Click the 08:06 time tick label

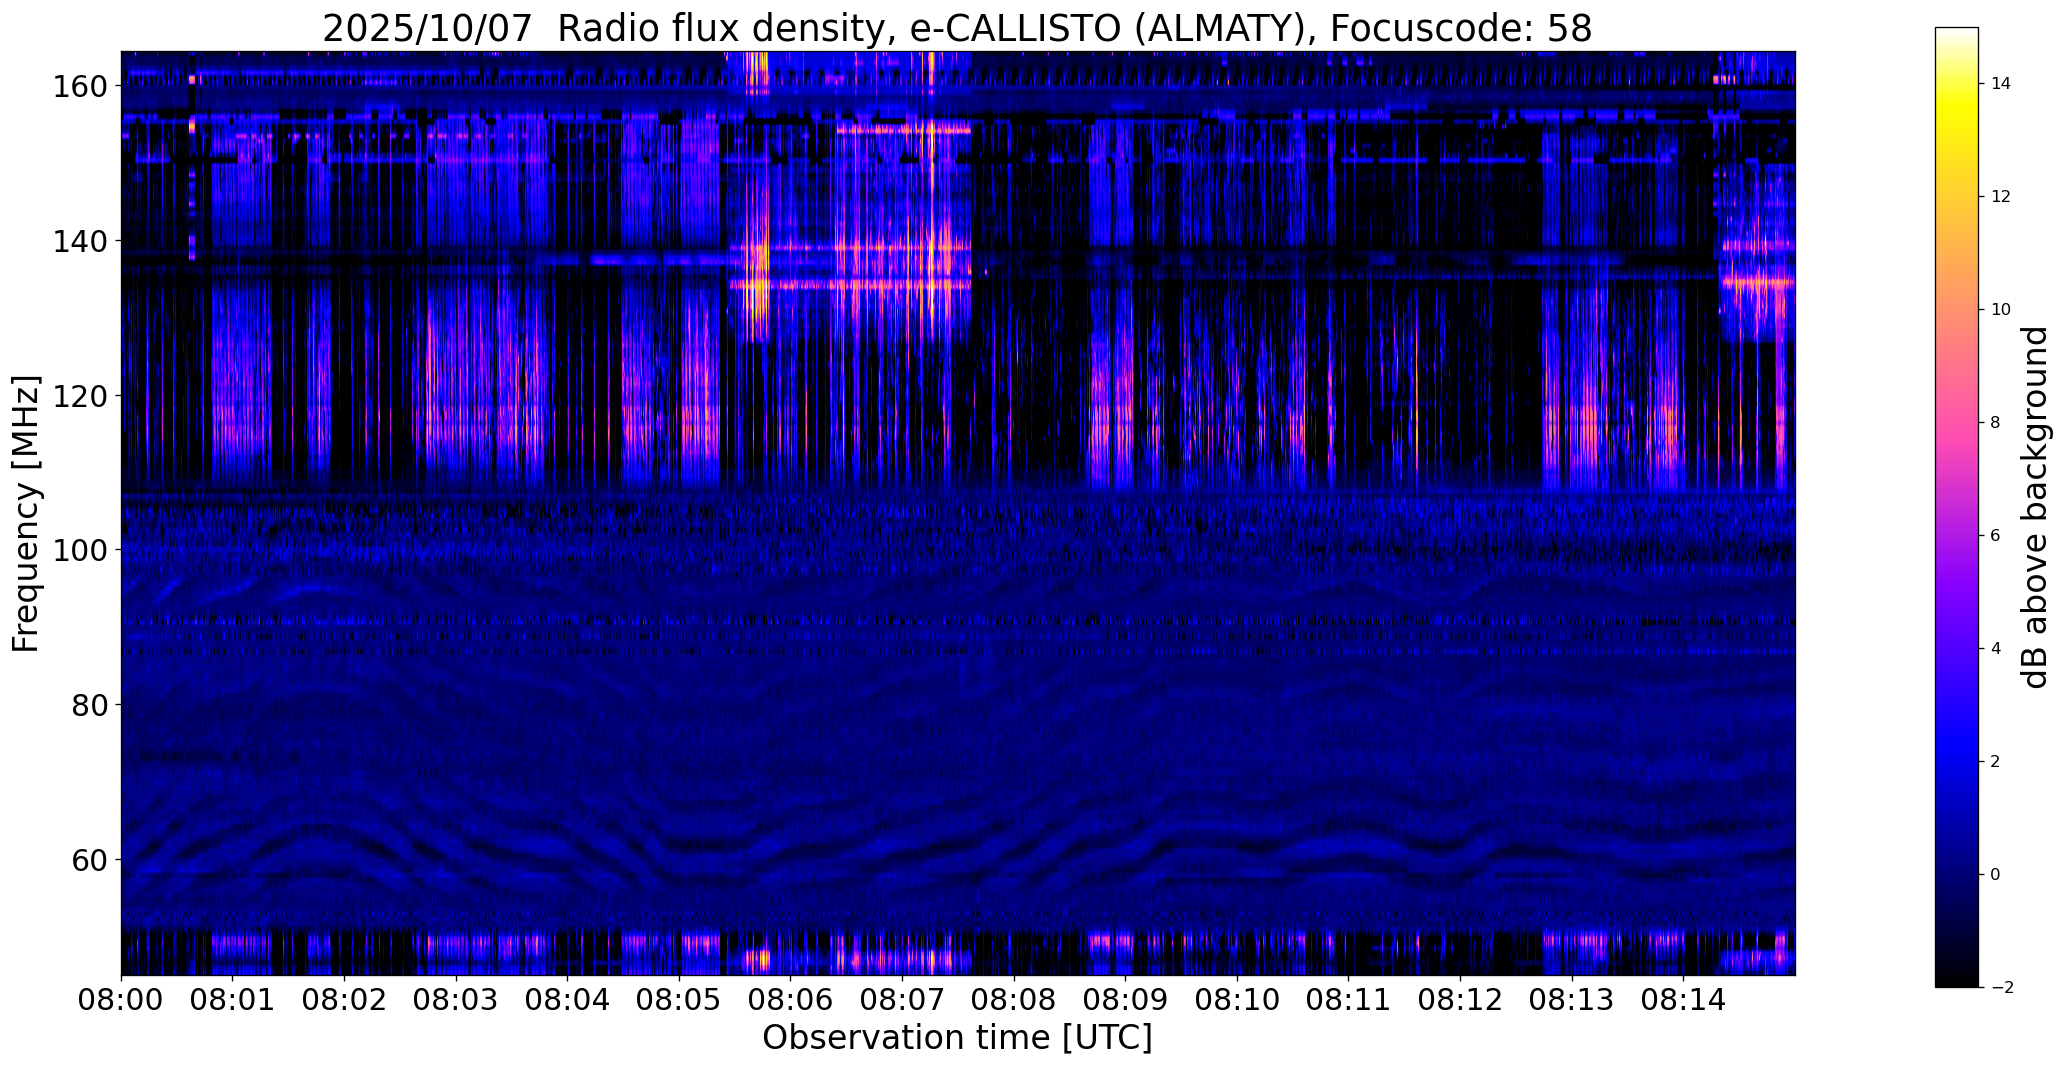tap(790, 1000)
